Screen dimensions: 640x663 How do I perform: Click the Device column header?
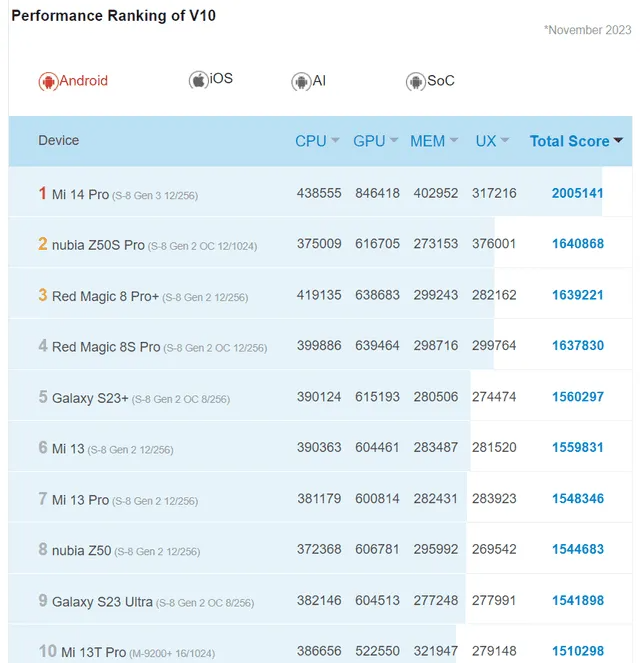pyautogui.click(x=58, y=140)
